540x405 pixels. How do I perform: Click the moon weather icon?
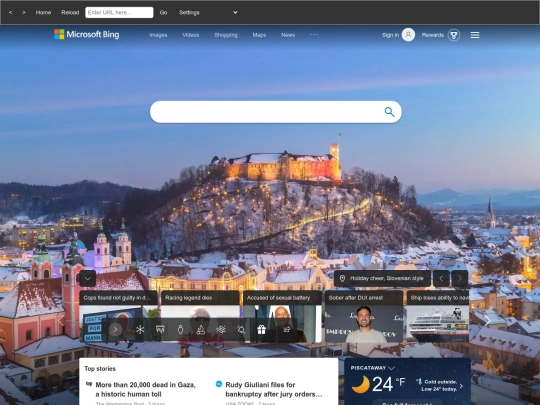pyautogui.click(x=361, y=384)
